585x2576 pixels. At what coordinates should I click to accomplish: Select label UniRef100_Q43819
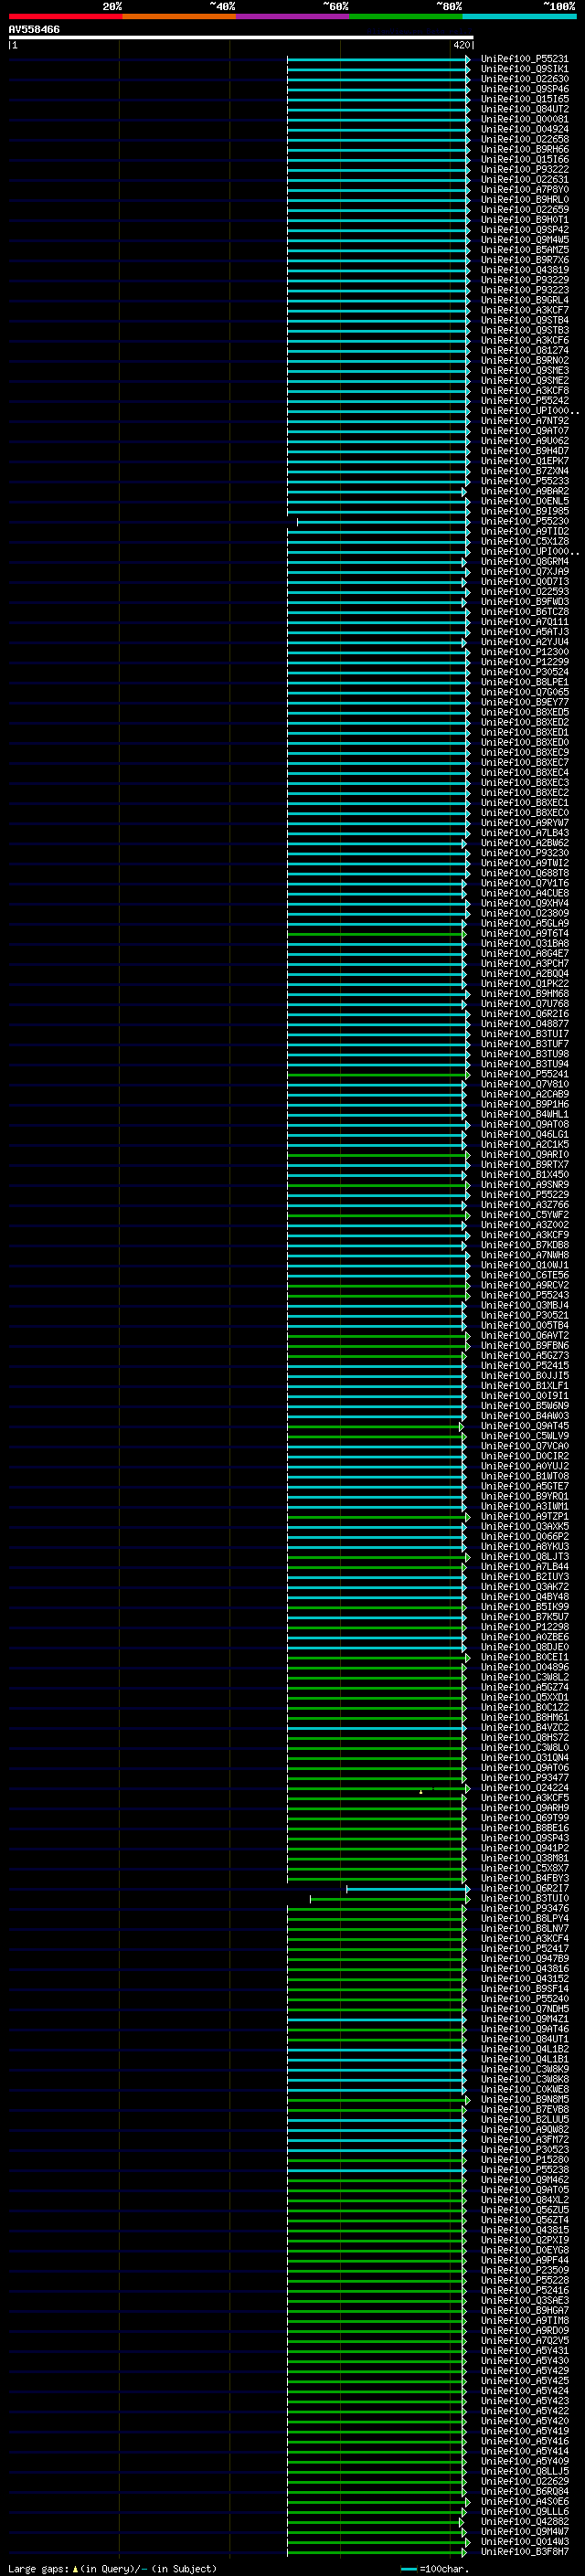click(x=525, y=270)
